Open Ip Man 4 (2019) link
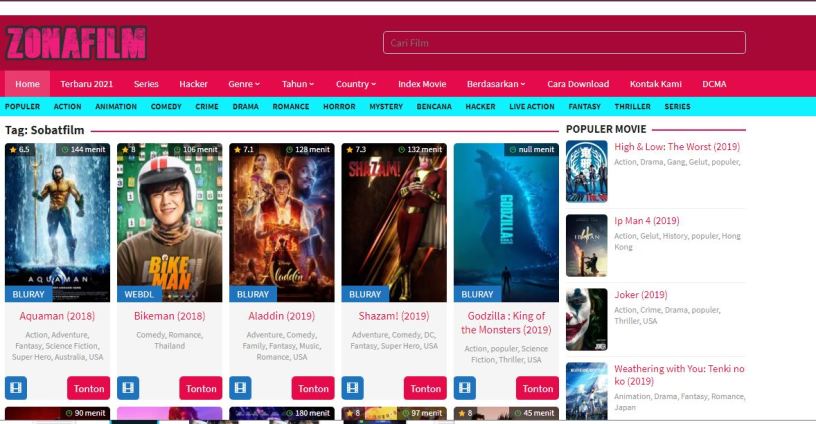The width and height of the screenshot is (816, 424). point(647,221)
